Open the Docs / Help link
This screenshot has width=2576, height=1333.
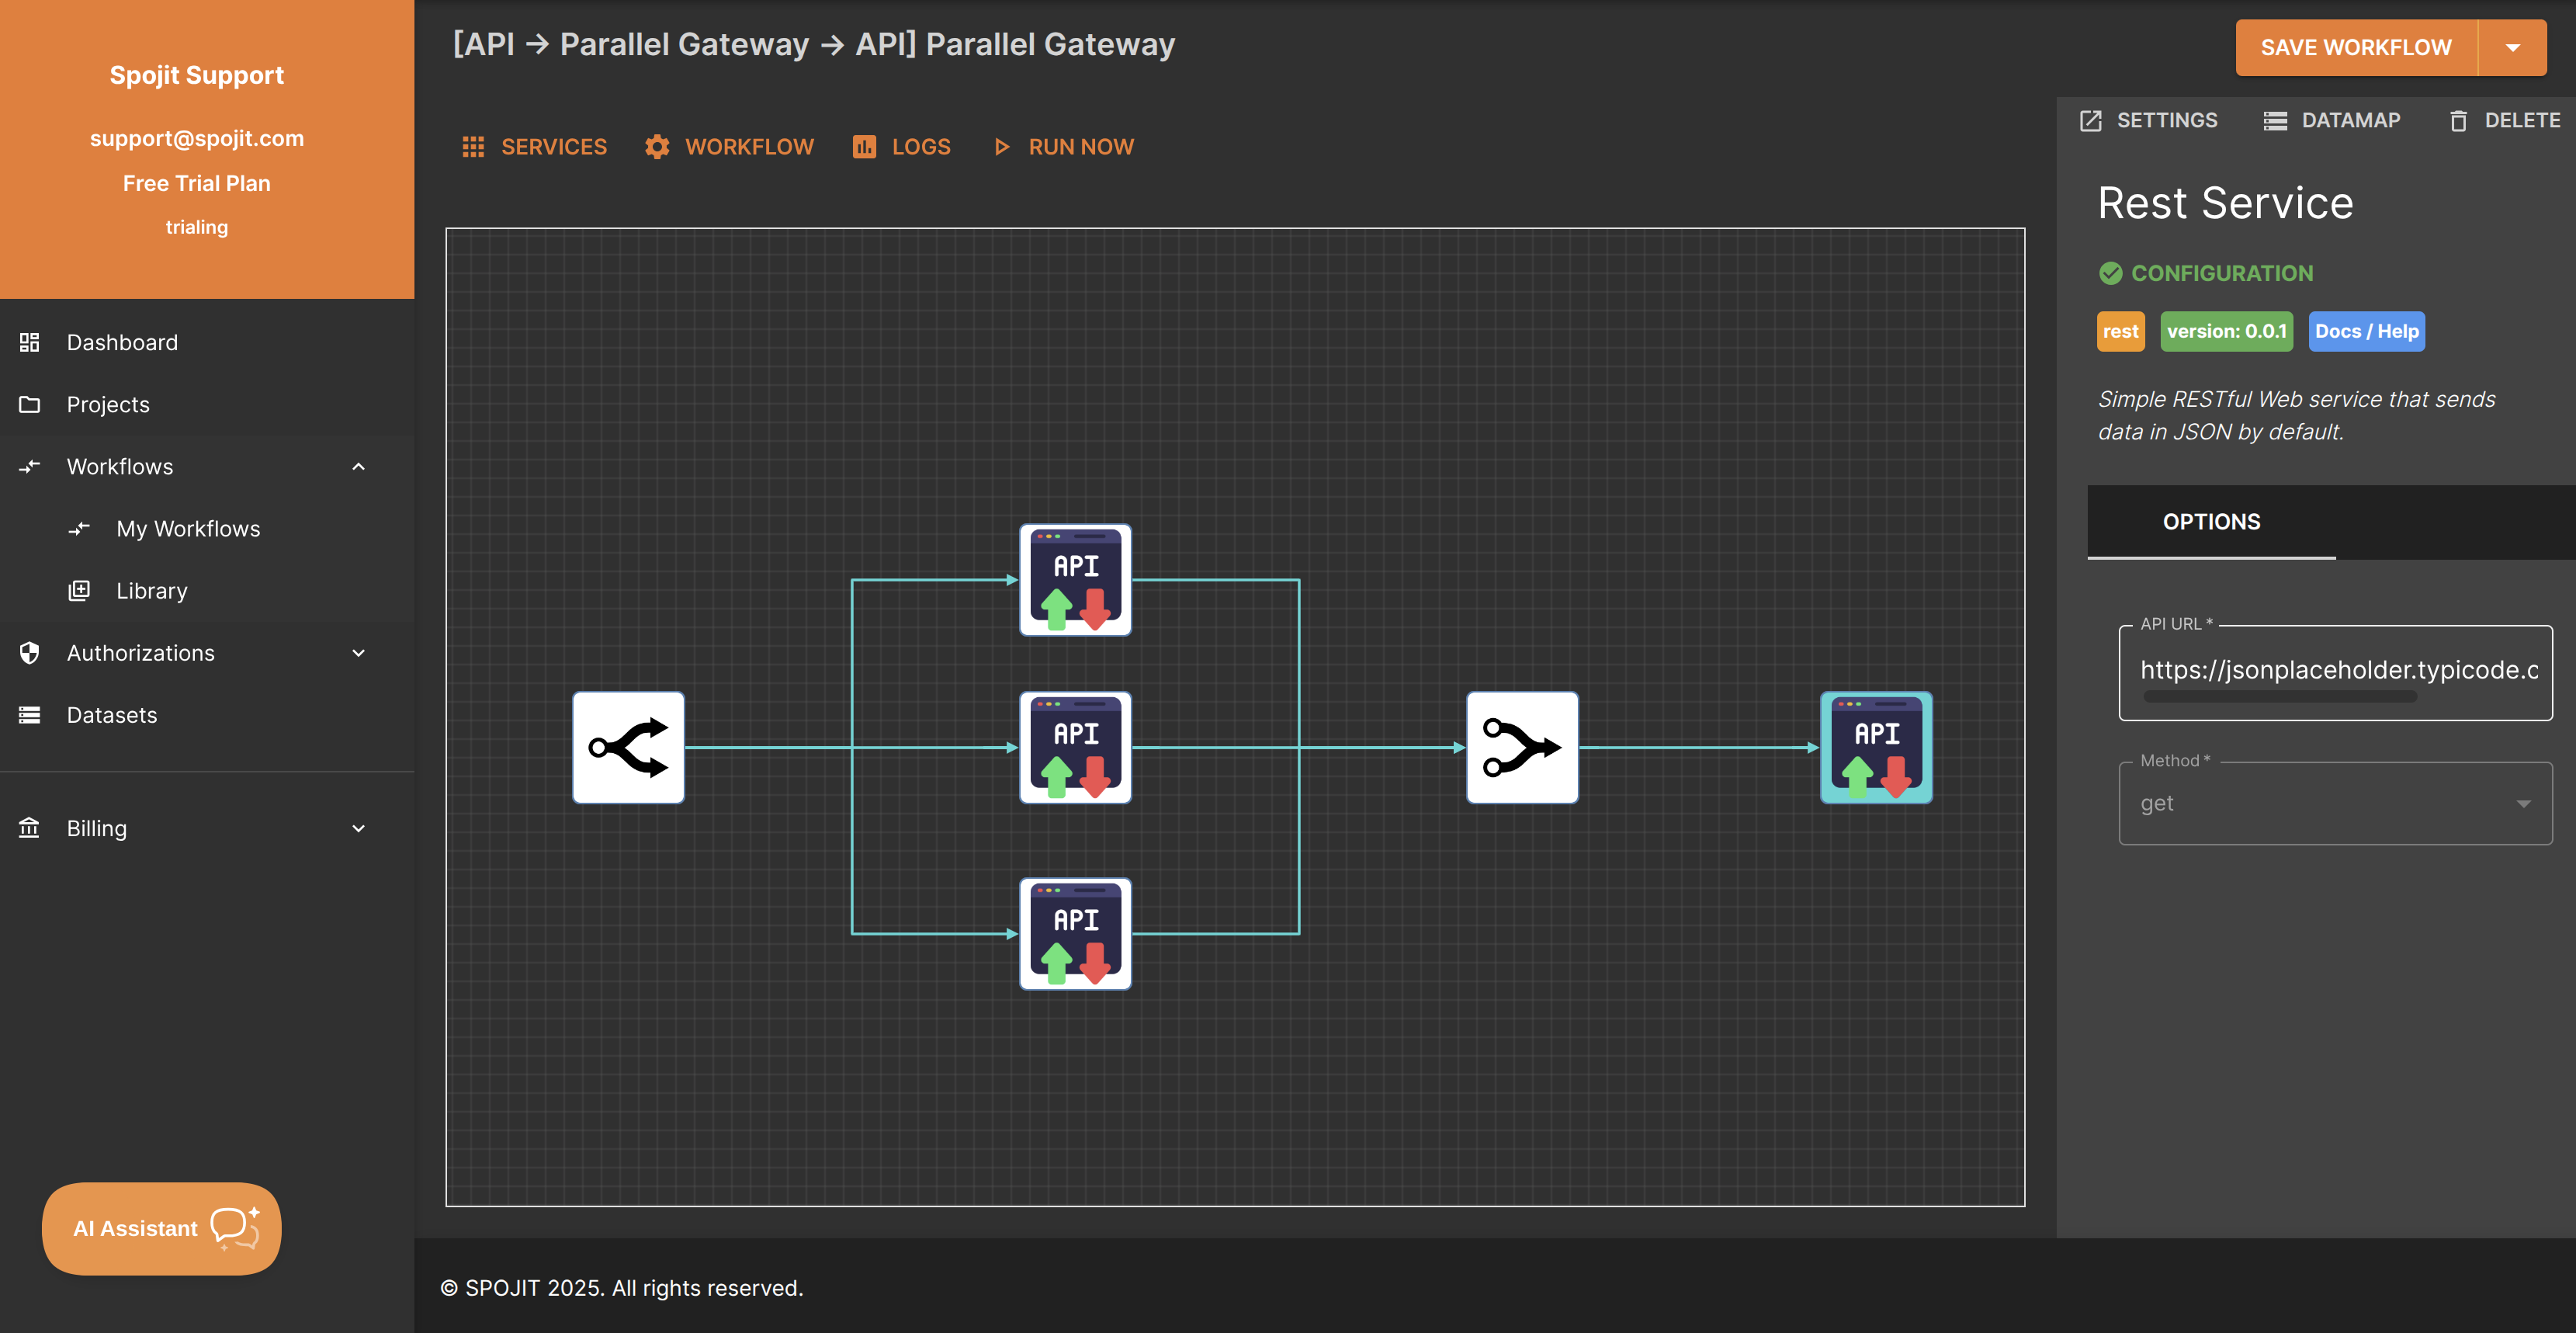(2366, 331)
